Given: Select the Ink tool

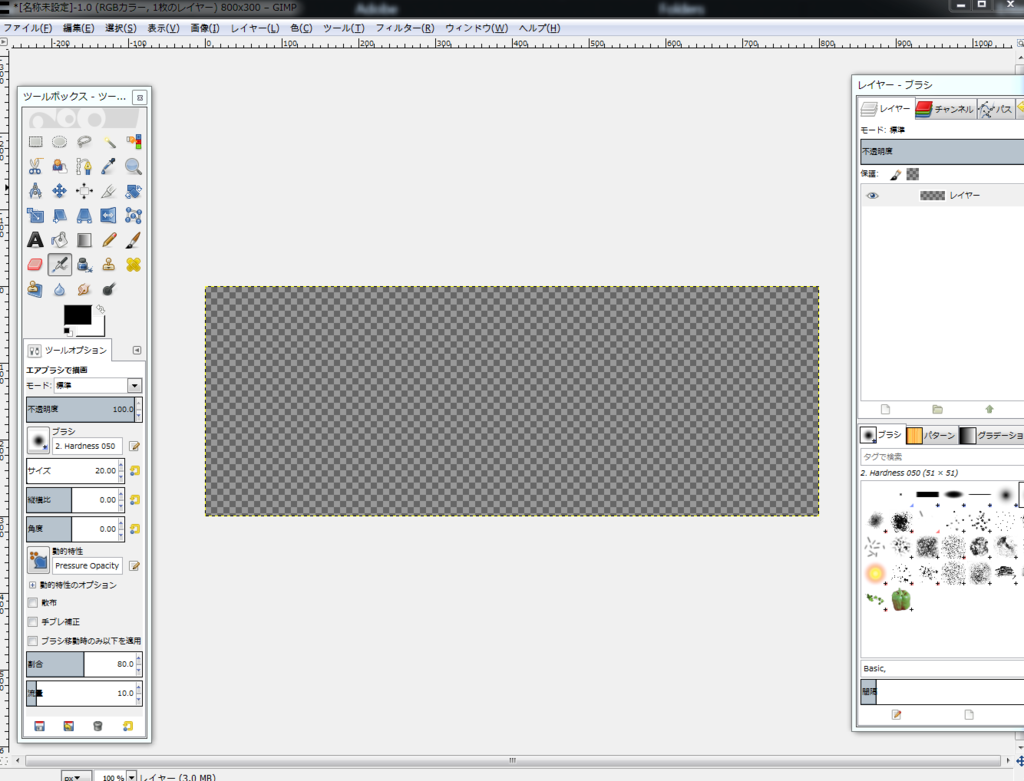Looking at the screenshot, I should point(84,264).
